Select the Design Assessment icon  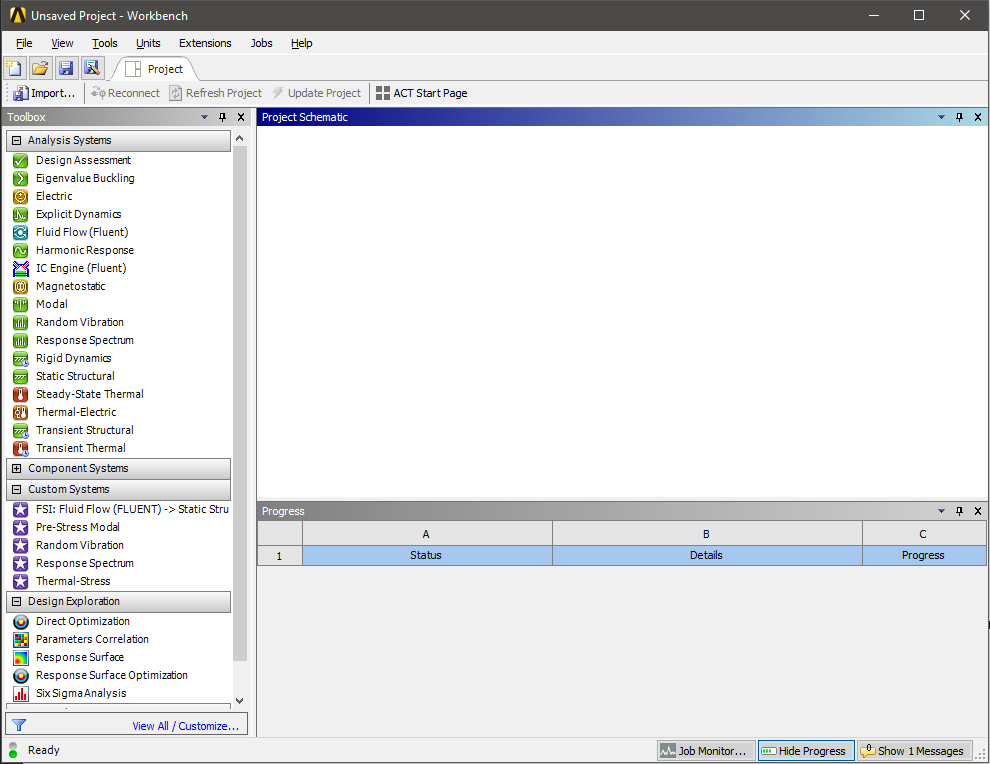click(x=21, y=160)
